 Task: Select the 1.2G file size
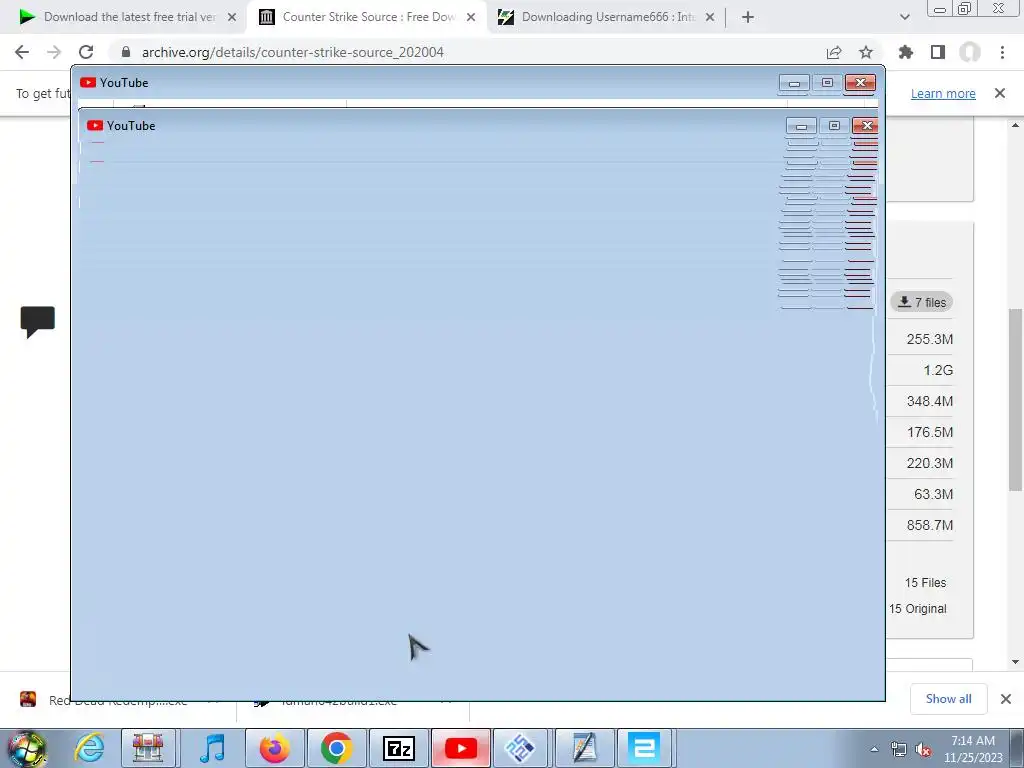point(938,370)
